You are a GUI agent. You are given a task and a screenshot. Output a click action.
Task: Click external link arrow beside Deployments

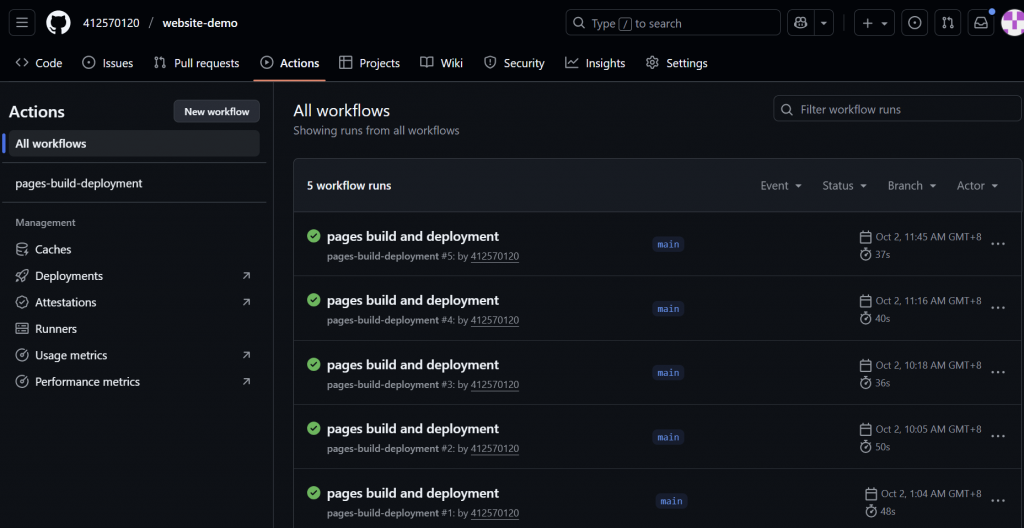(x=246, y=276)
